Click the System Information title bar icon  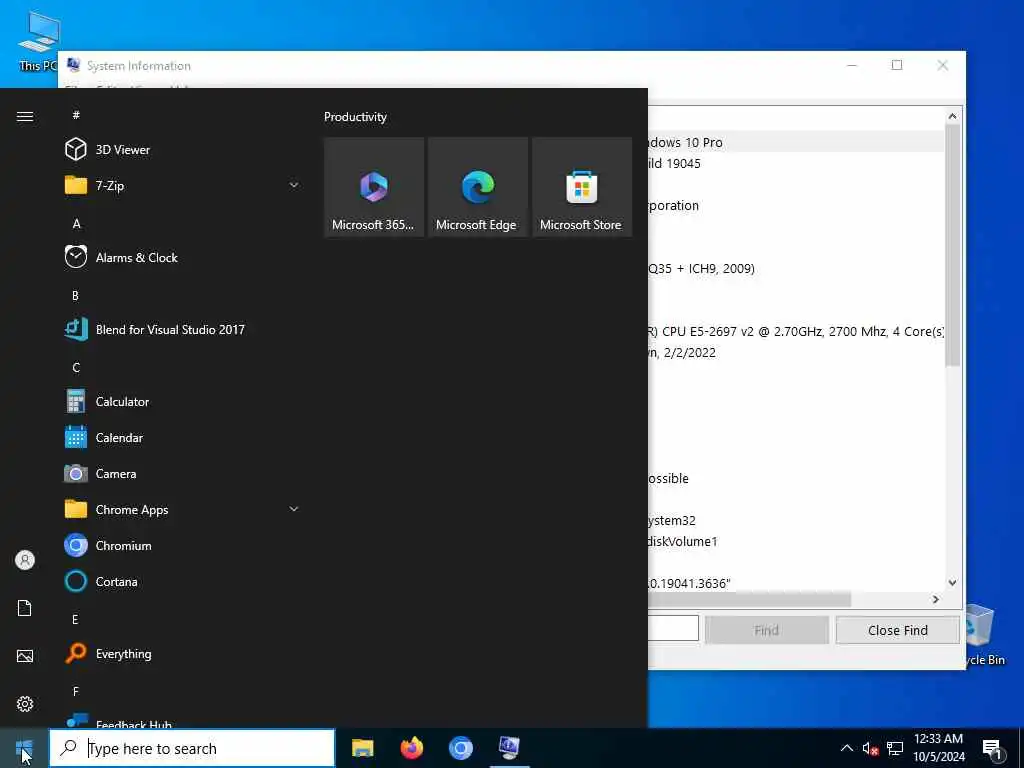pyautogui.click(x=74, y=65)
